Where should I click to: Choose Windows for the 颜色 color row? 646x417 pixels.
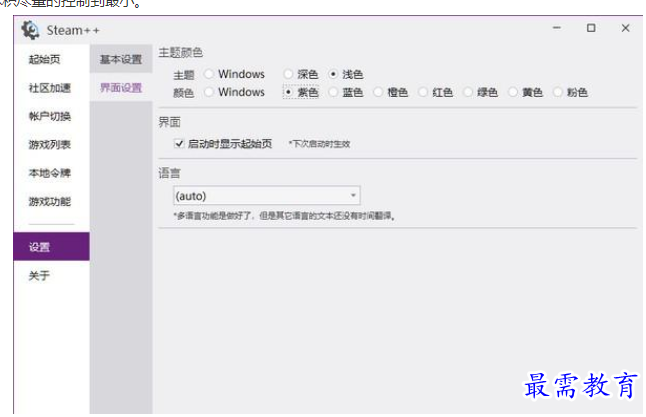click(x=235, y=92)
